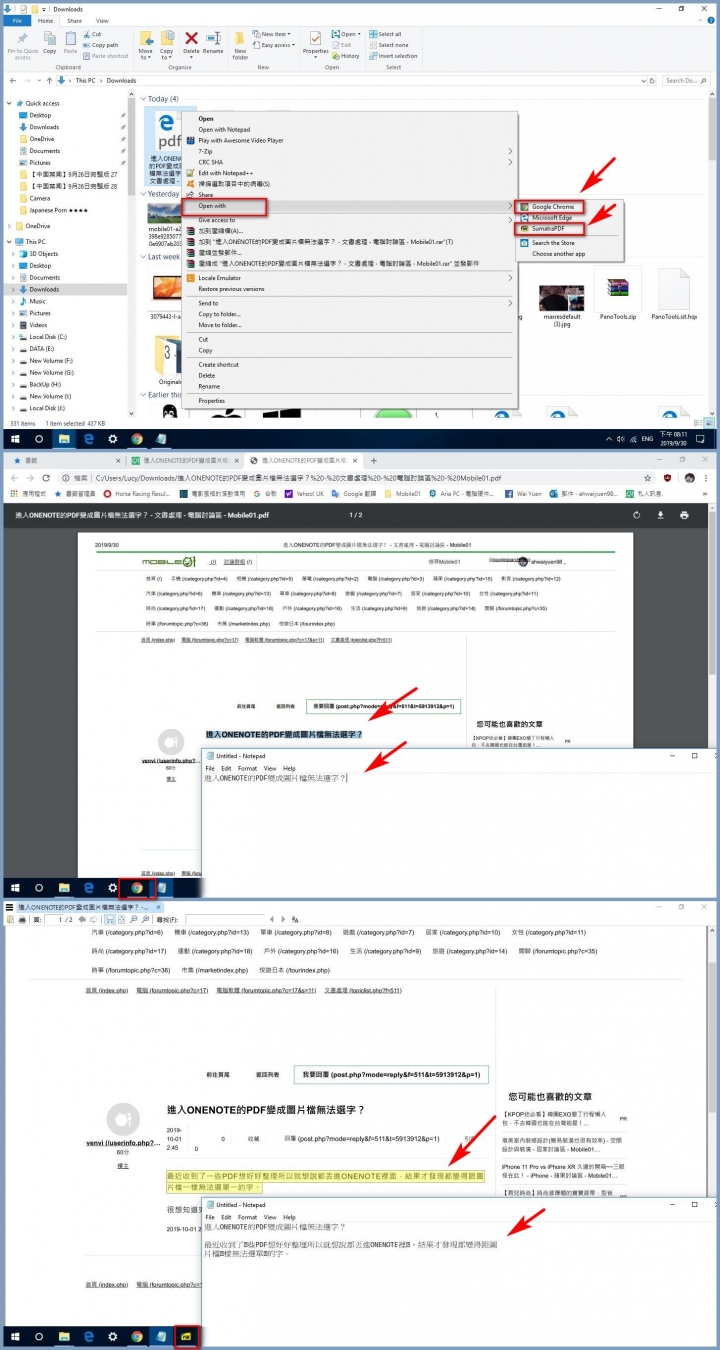Open the New item dropdown in ribbon

pos(273,34)
